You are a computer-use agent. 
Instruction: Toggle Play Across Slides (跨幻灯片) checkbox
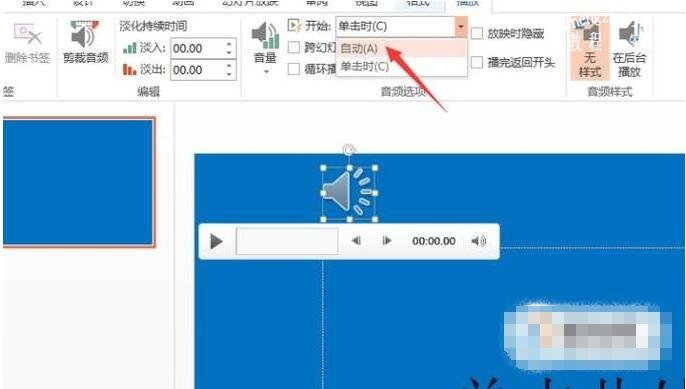[294, 47]
